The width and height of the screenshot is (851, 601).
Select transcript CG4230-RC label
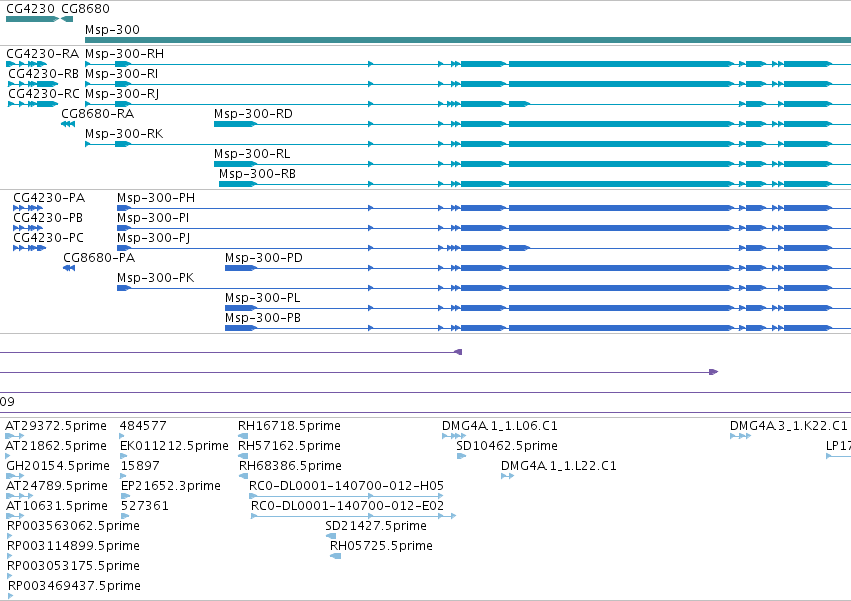tap(44, 94)
